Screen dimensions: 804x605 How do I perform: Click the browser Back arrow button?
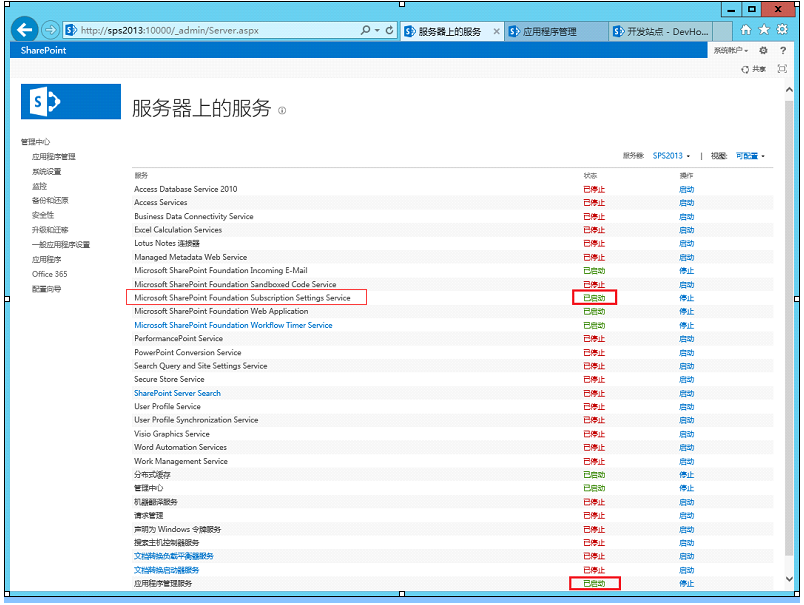[x=24, y=30]
